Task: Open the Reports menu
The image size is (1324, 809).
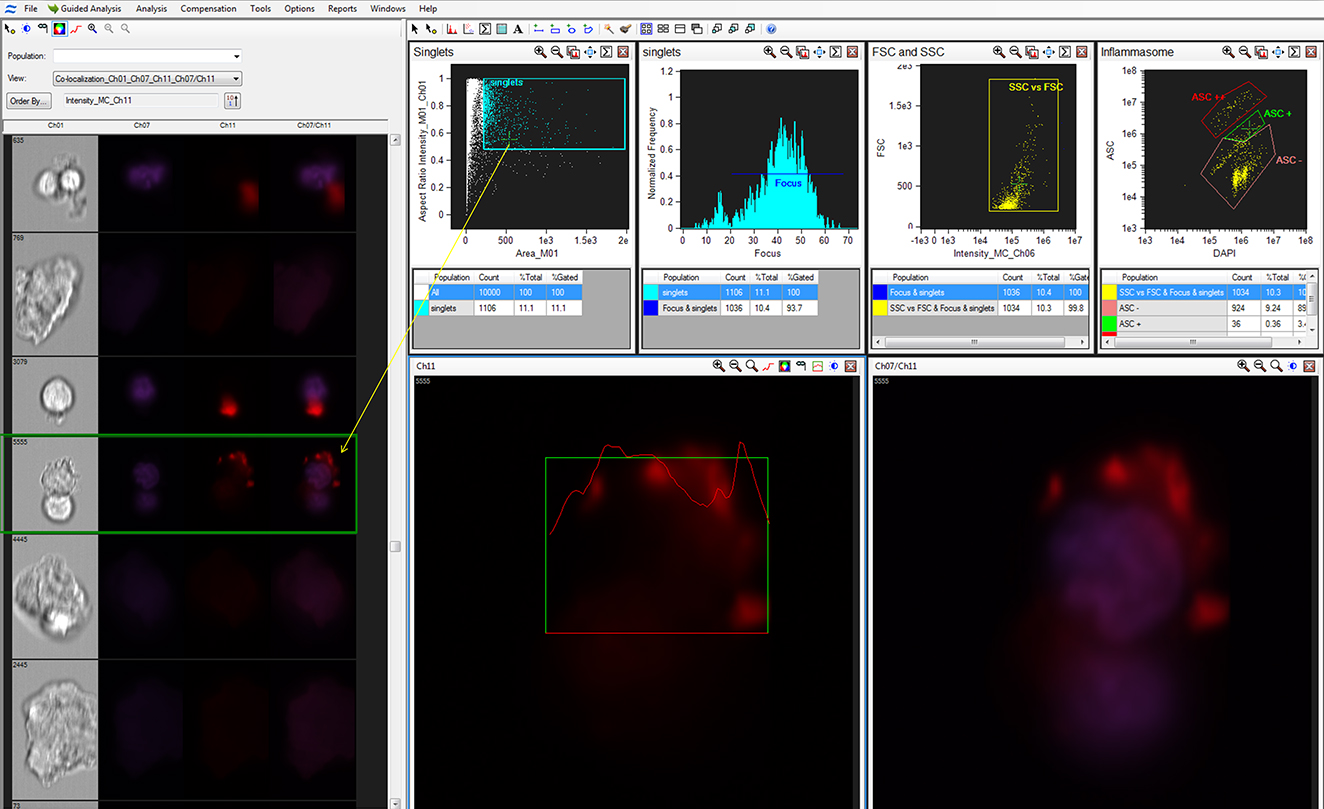Action: [x=342, y=8]
